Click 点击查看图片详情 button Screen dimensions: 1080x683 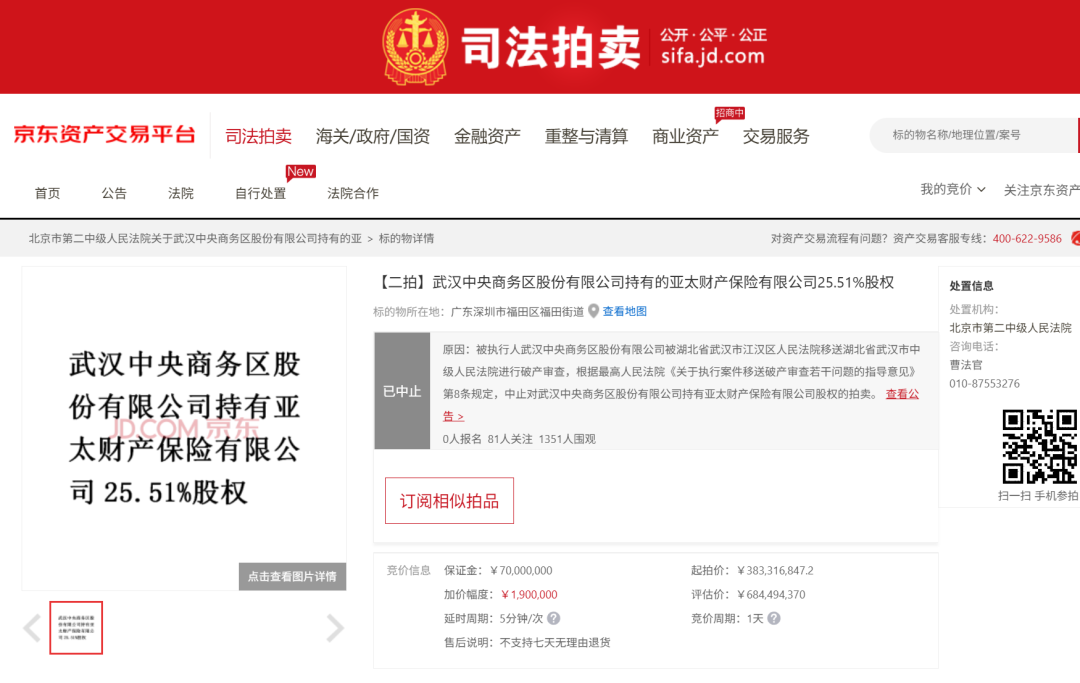click(292, 577)
